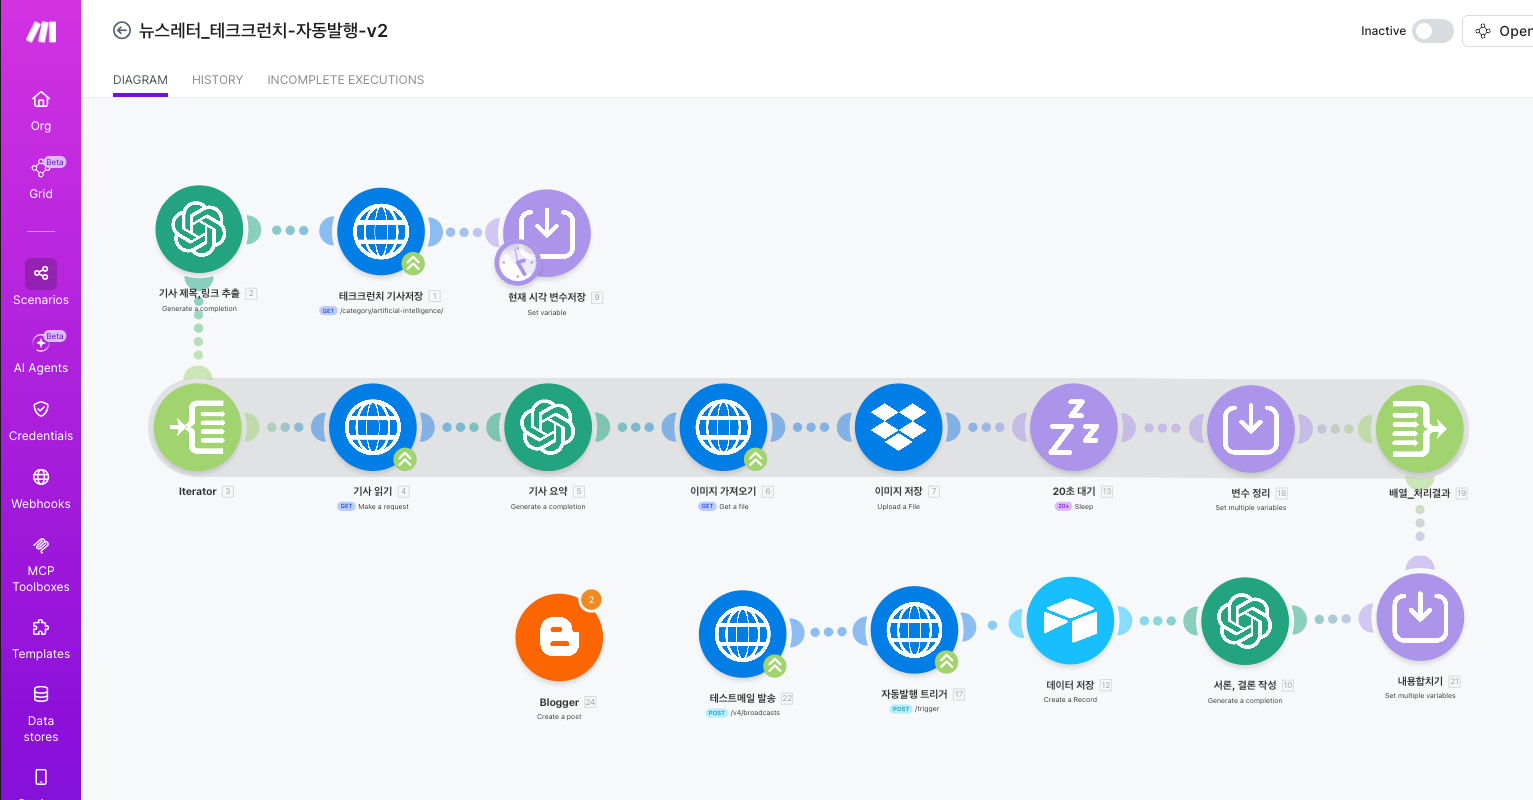
Task: Open the HTTP module 이미지 가져오기
Action: pyautogui.click(x=723, y=428)
